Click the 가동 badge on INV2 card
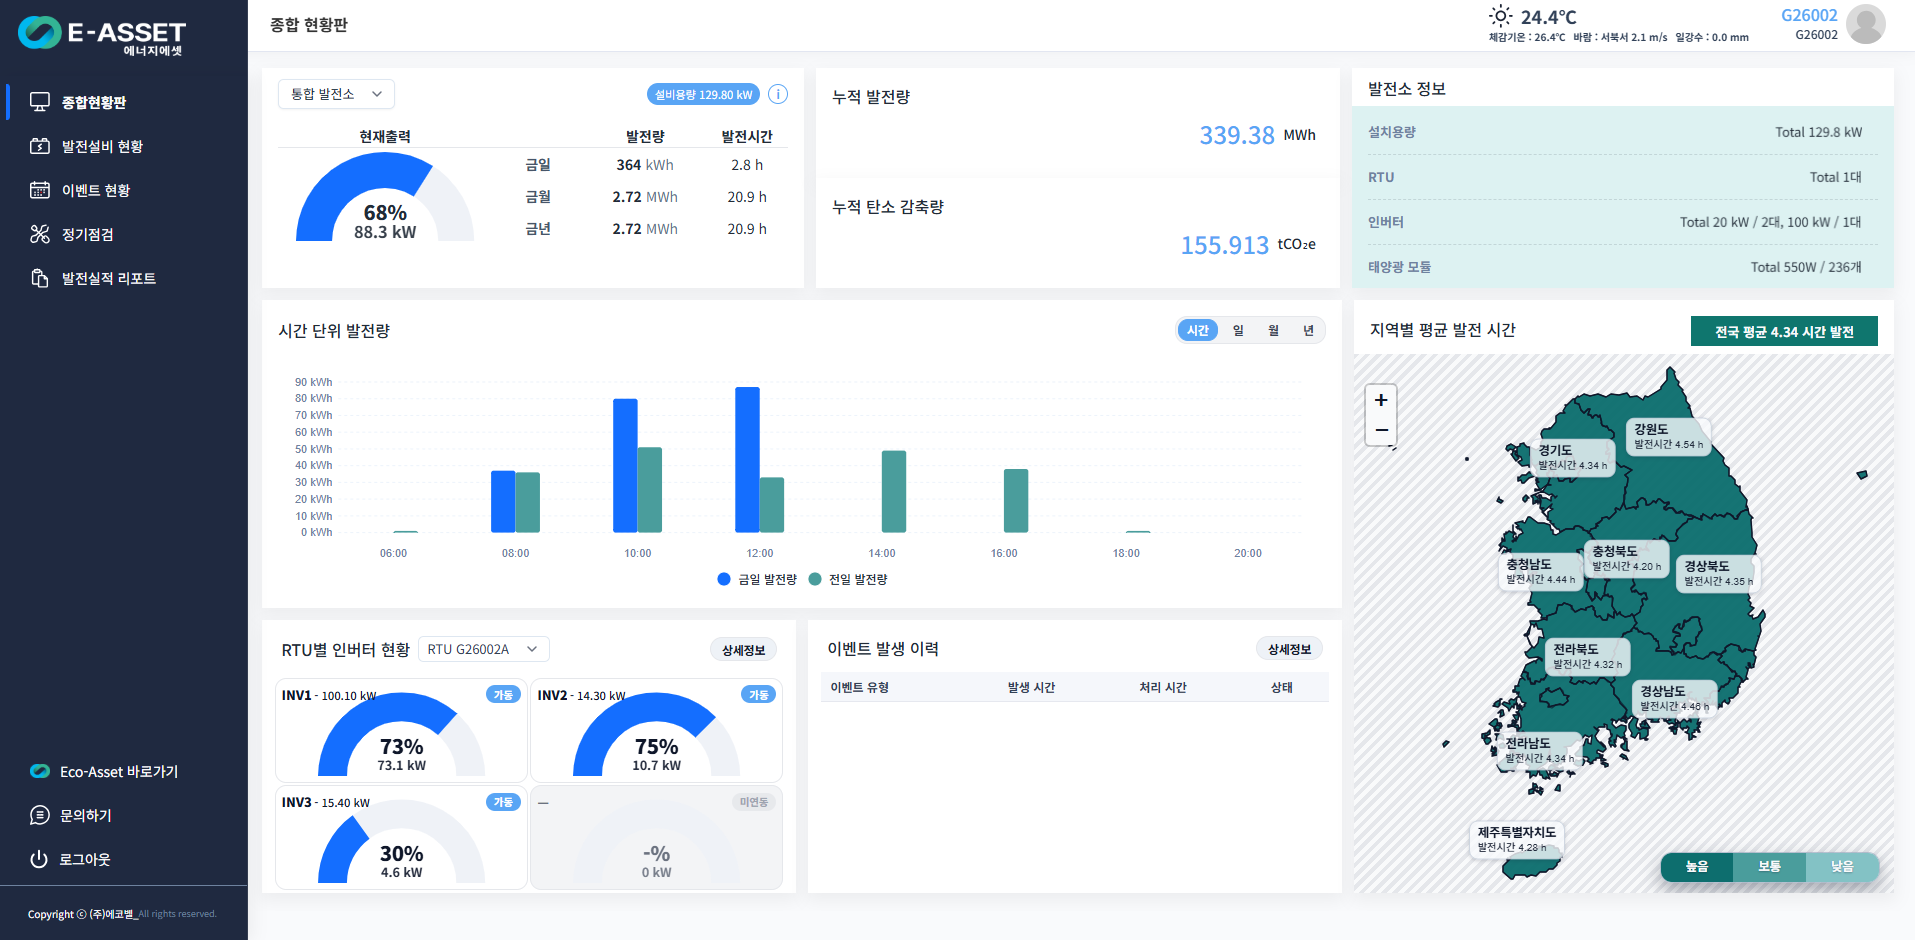The image size is (1915, 940). click(x=759, y=694)
